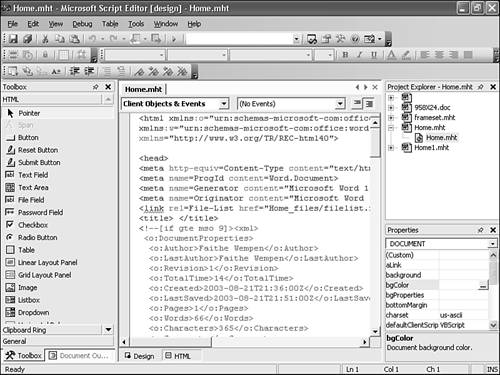Select the Text Field control

tap(58, 175)
